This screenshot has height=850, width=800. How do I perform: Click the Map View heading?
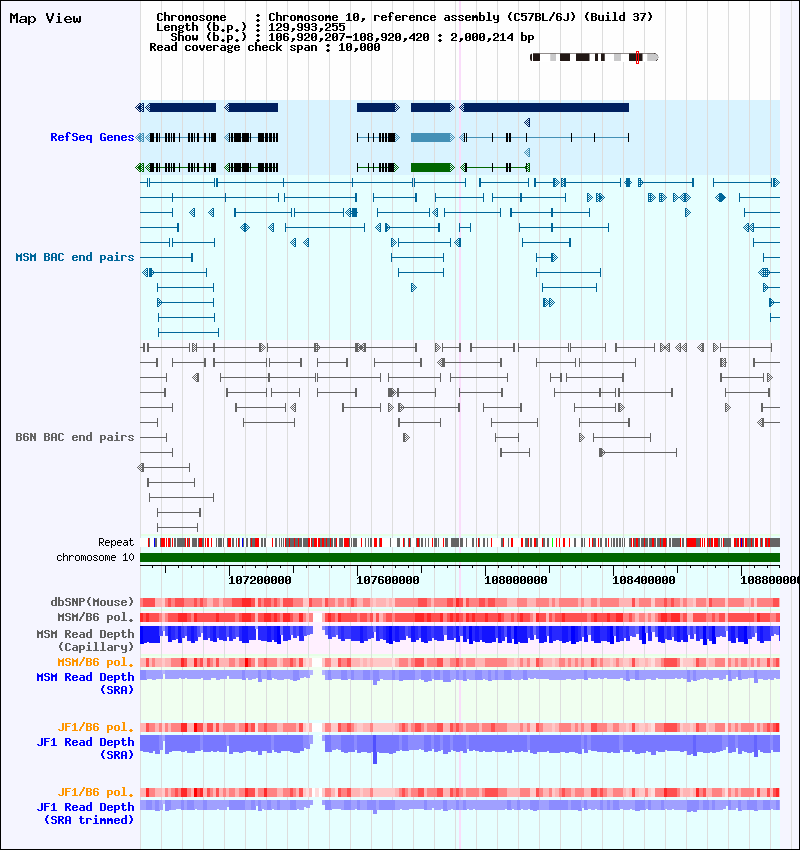click(46, 18)
